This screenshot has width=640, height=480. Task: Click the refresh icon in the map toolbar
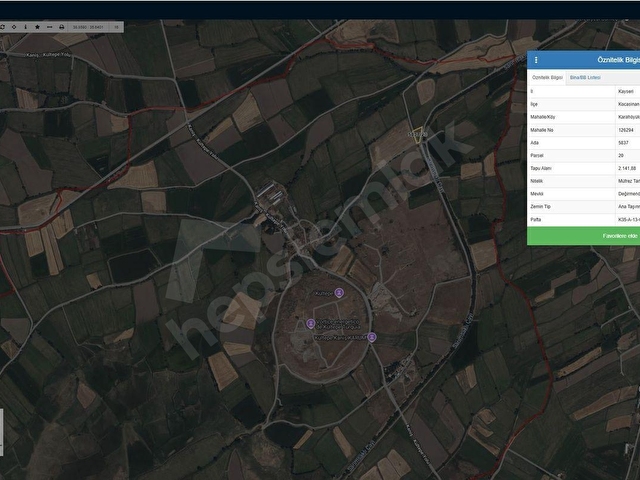tap(2, 27)
